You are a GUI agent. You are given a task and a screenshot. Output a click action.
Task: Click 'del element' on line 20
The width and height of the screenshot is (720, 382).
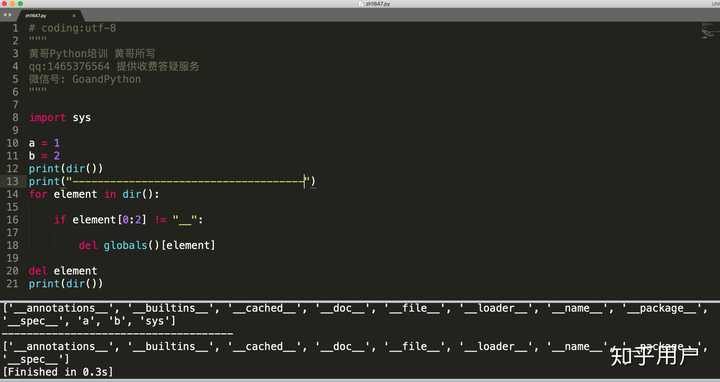coord(62,271)
